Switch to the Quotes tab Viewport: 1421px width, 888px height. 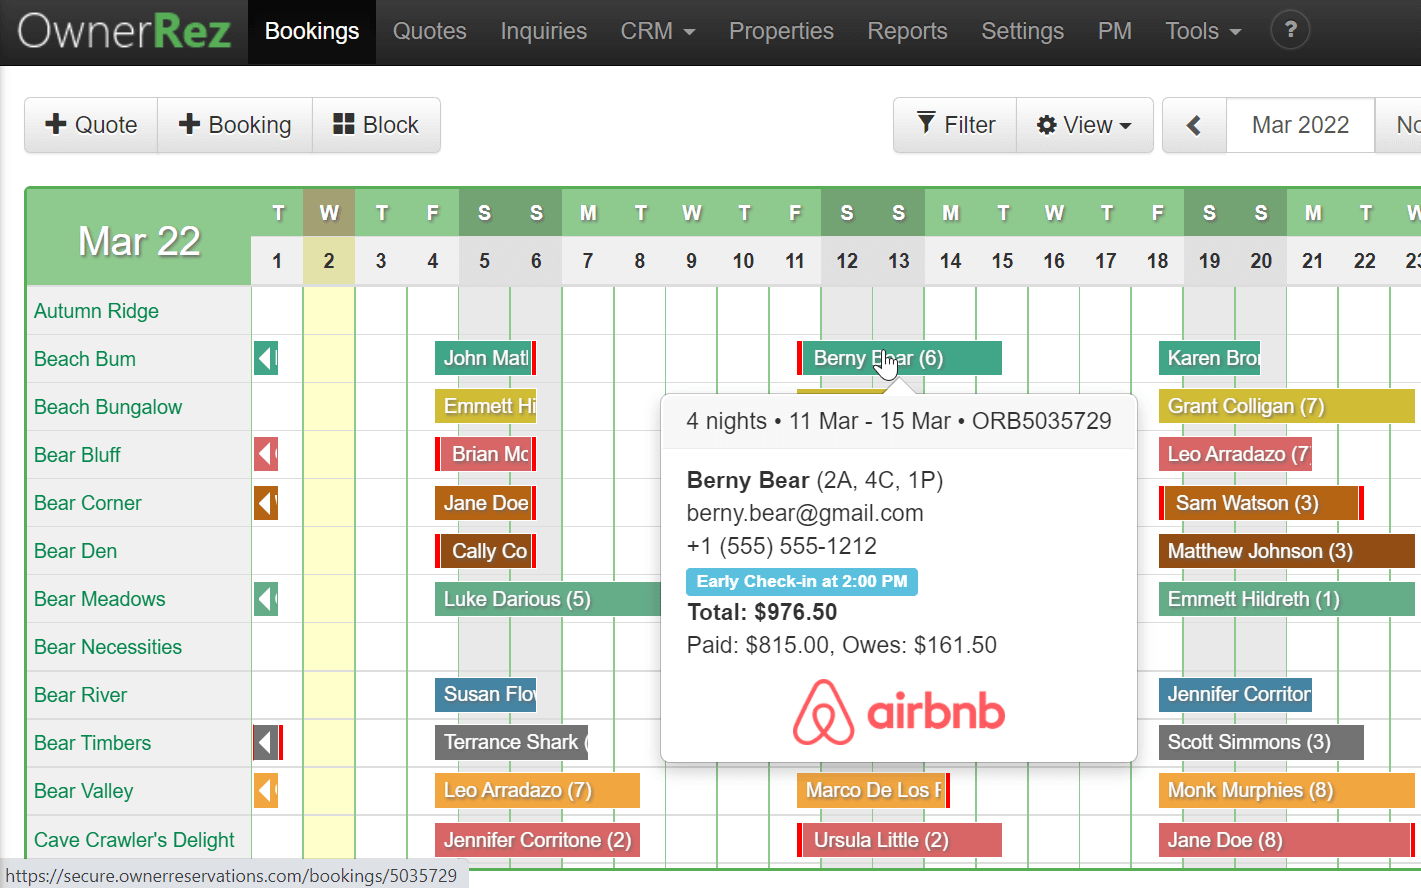point(429,31)
